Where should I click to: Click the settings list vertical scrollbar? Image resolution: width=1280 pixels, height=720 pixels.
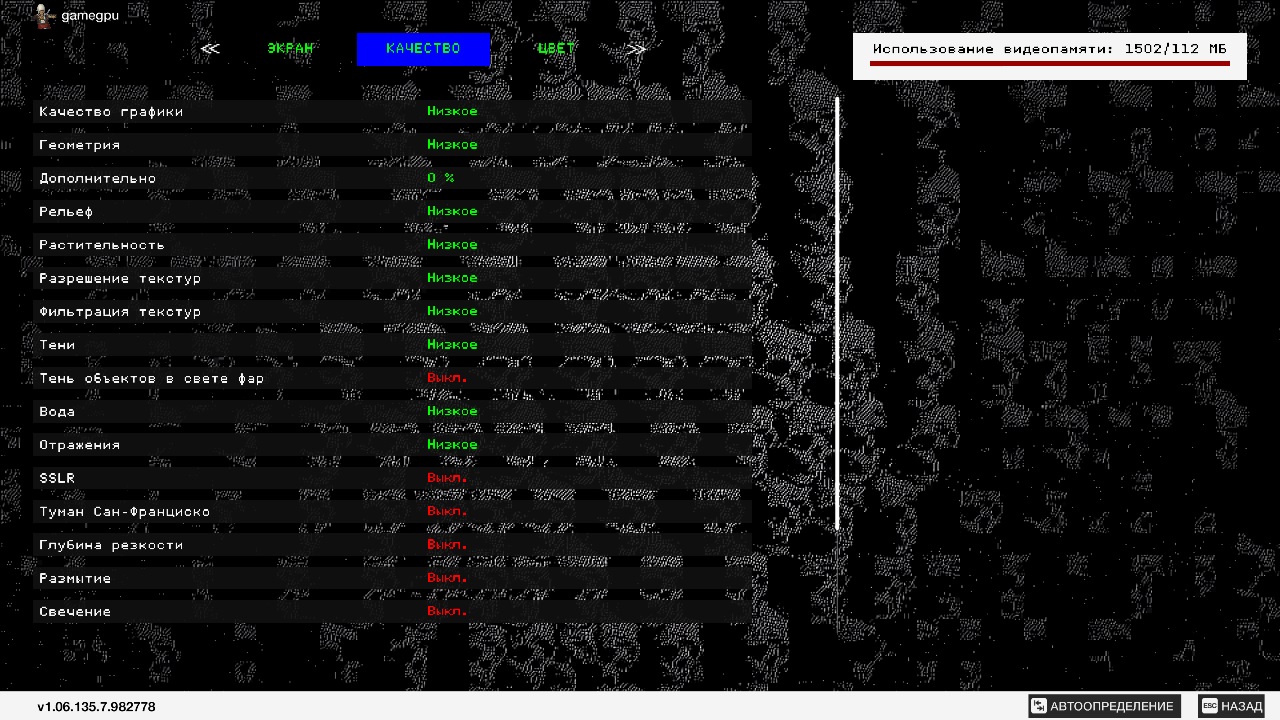tap(837, 314)
